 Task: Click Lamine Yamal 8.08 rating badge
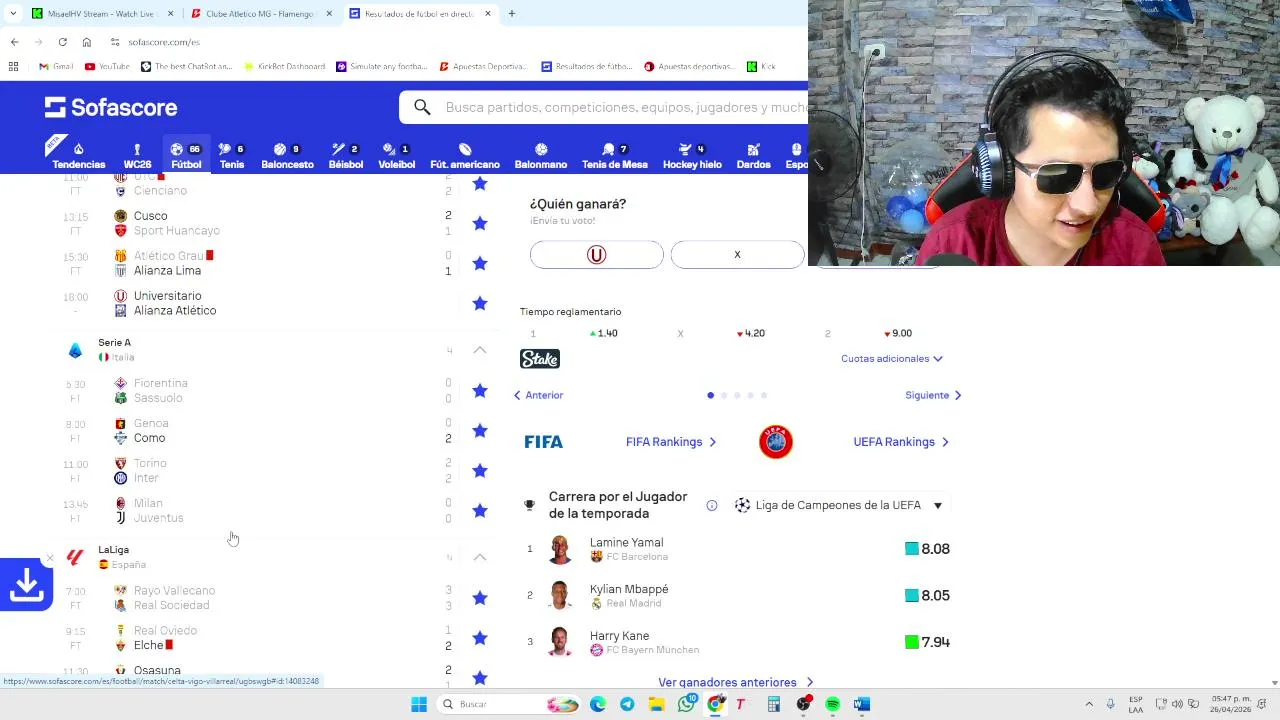pyautogui.click(x=928, y=549)
